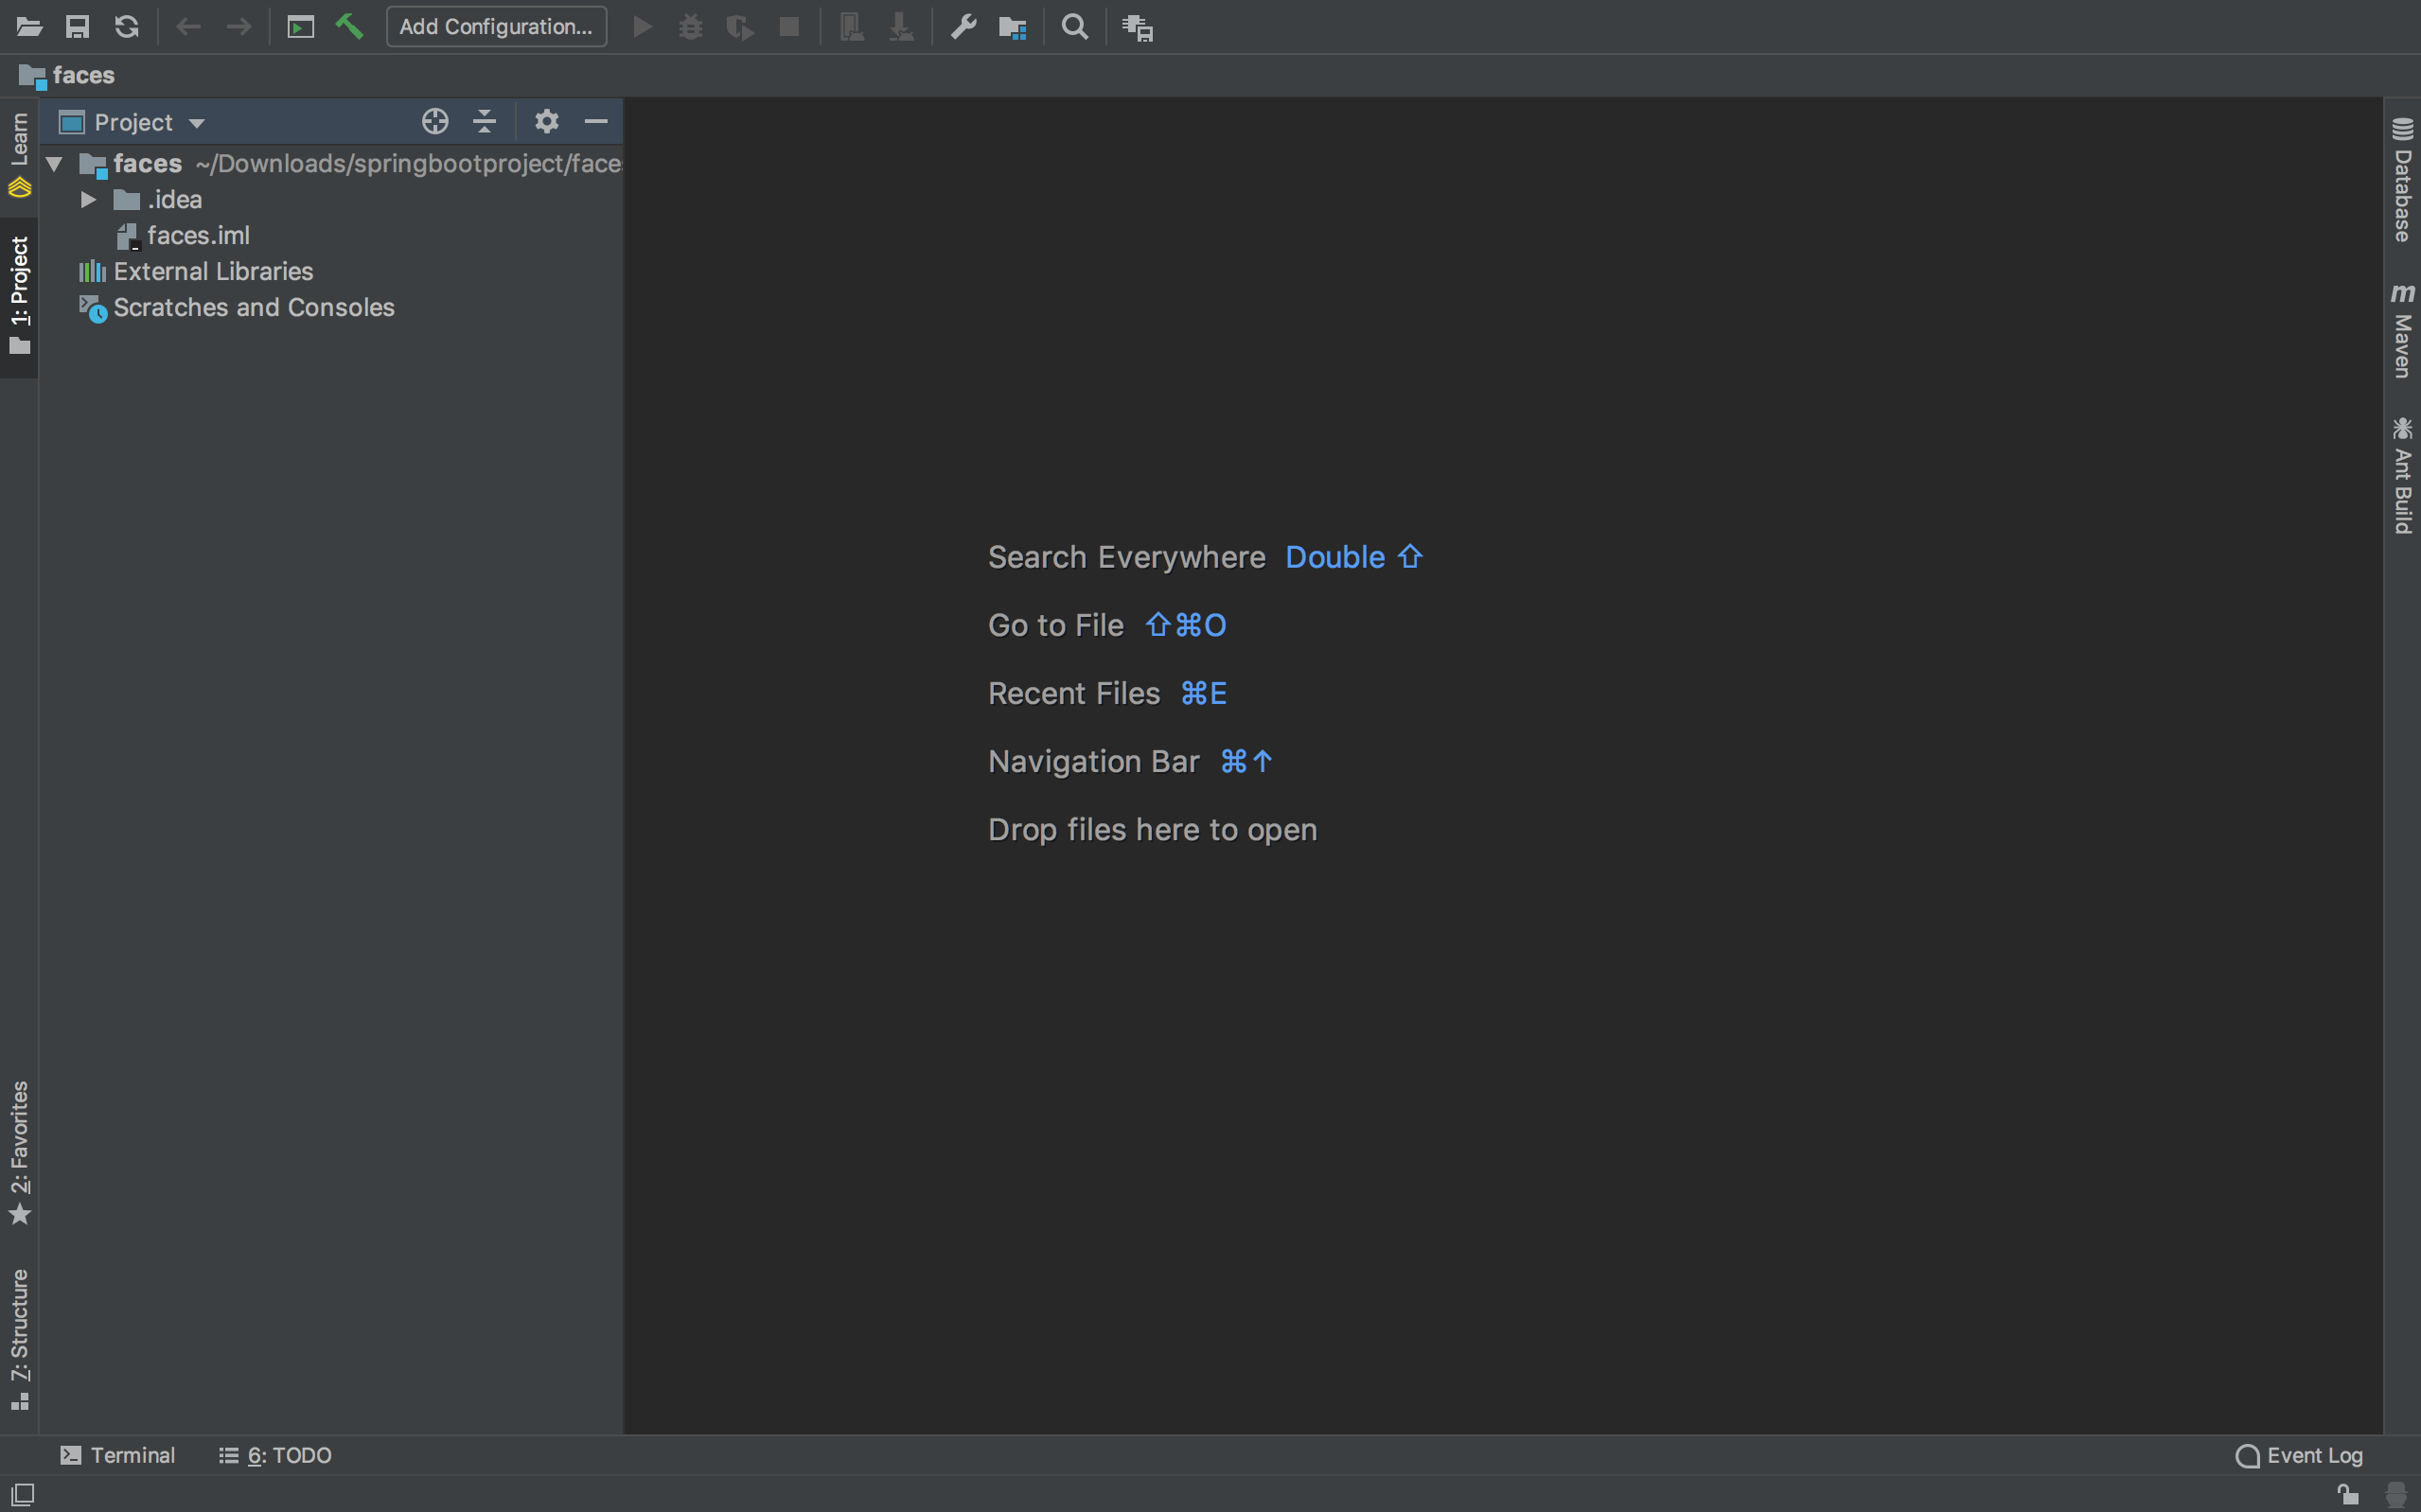Open the Maven side tab
This screenshot has width=2421, height=1512.
click(x=2402, y=331)
